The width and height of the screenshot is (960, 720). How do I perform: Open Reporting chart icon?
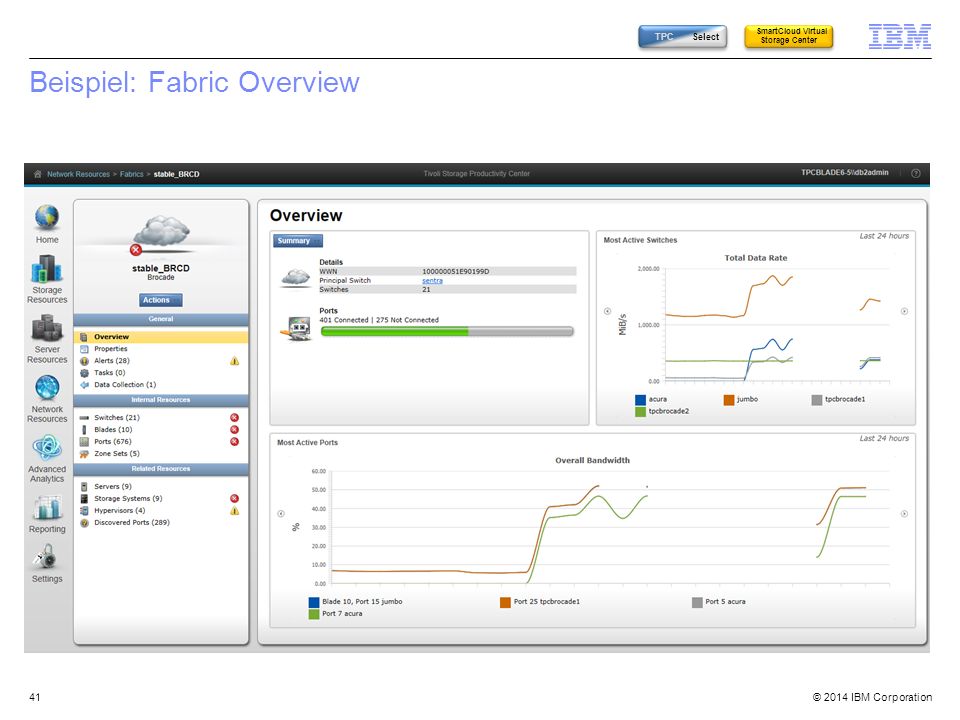pyautogui.click(x=47, y=508)
